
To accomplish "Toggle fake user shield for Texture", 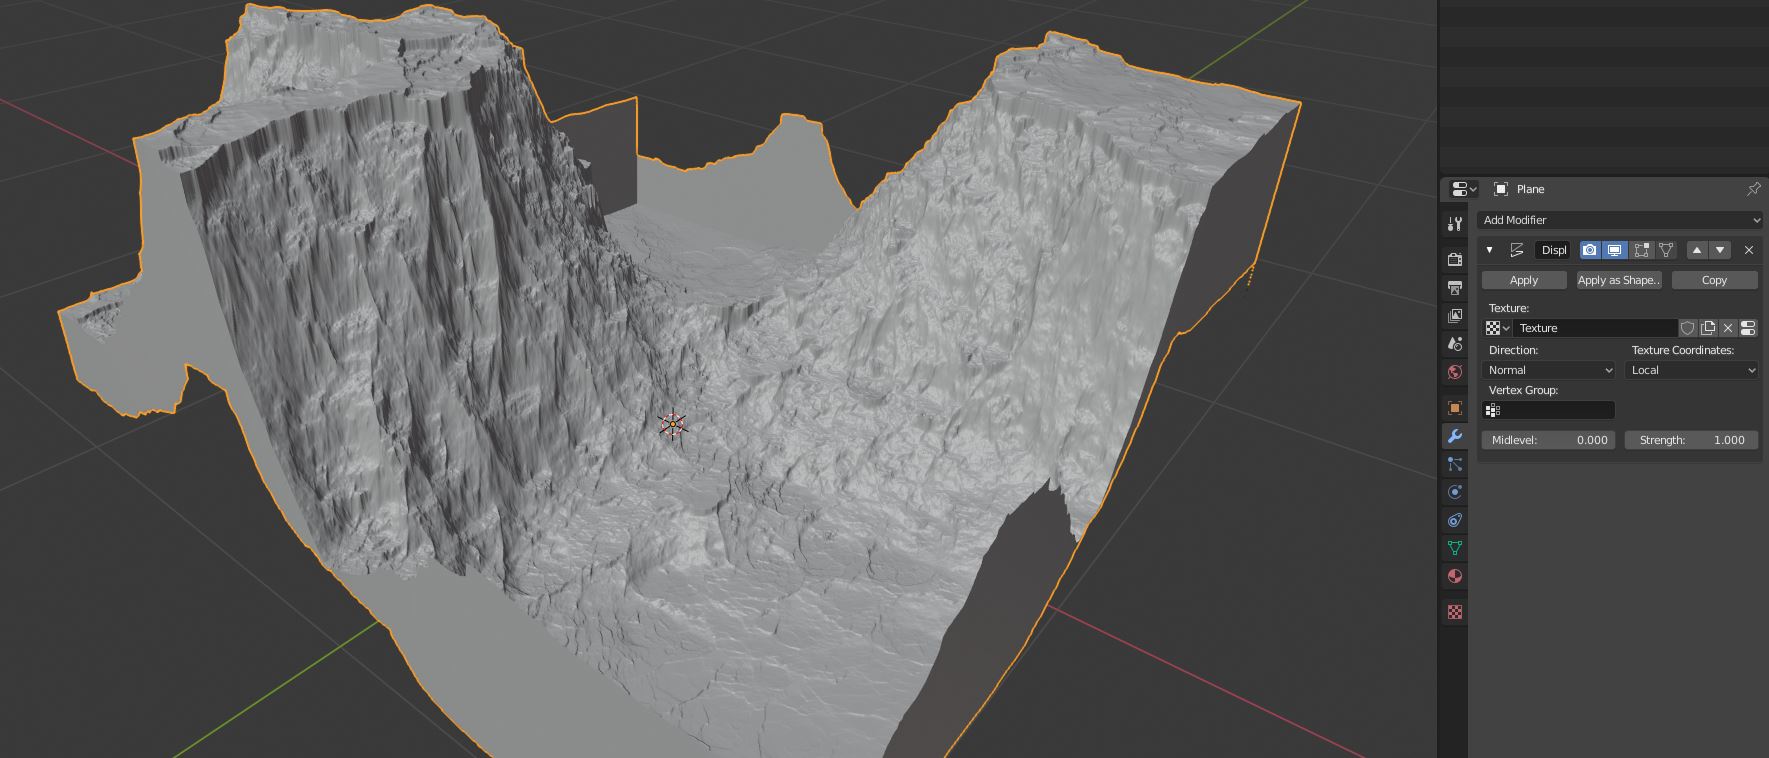I will (1688, 328).
